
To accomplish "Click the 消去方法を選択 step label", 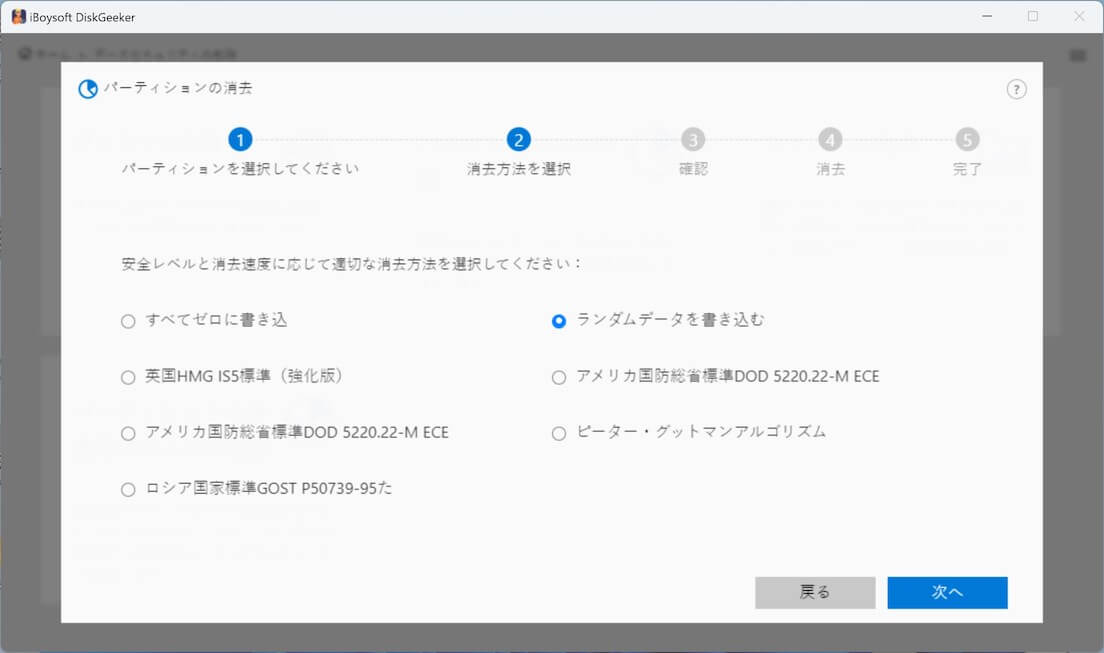I will click(x=518, y=169).
